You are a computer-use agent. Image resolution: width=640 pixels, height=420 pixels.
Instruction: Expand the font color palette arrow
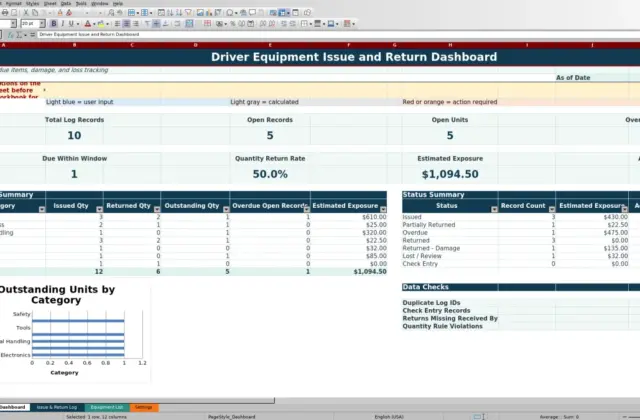[x=94, y=24]
